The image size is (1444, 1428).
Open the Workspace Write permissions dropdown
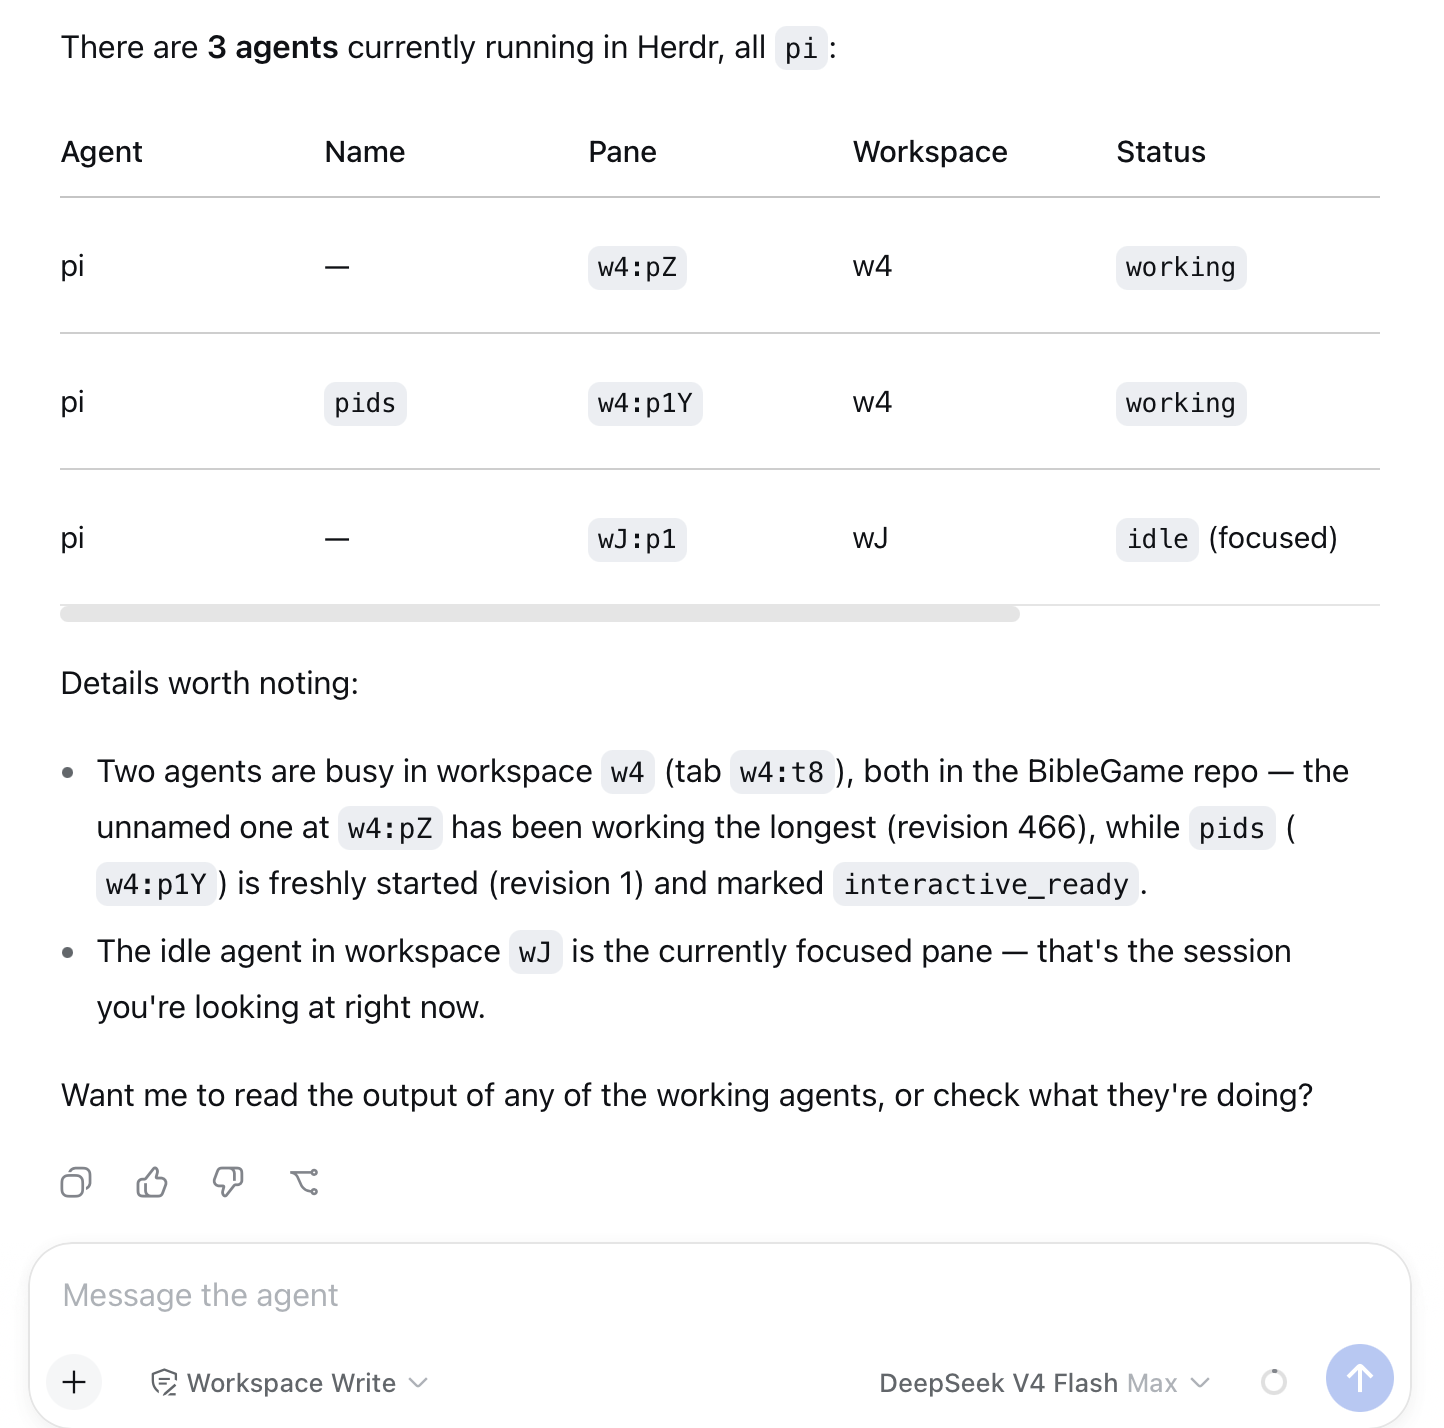289,1383
